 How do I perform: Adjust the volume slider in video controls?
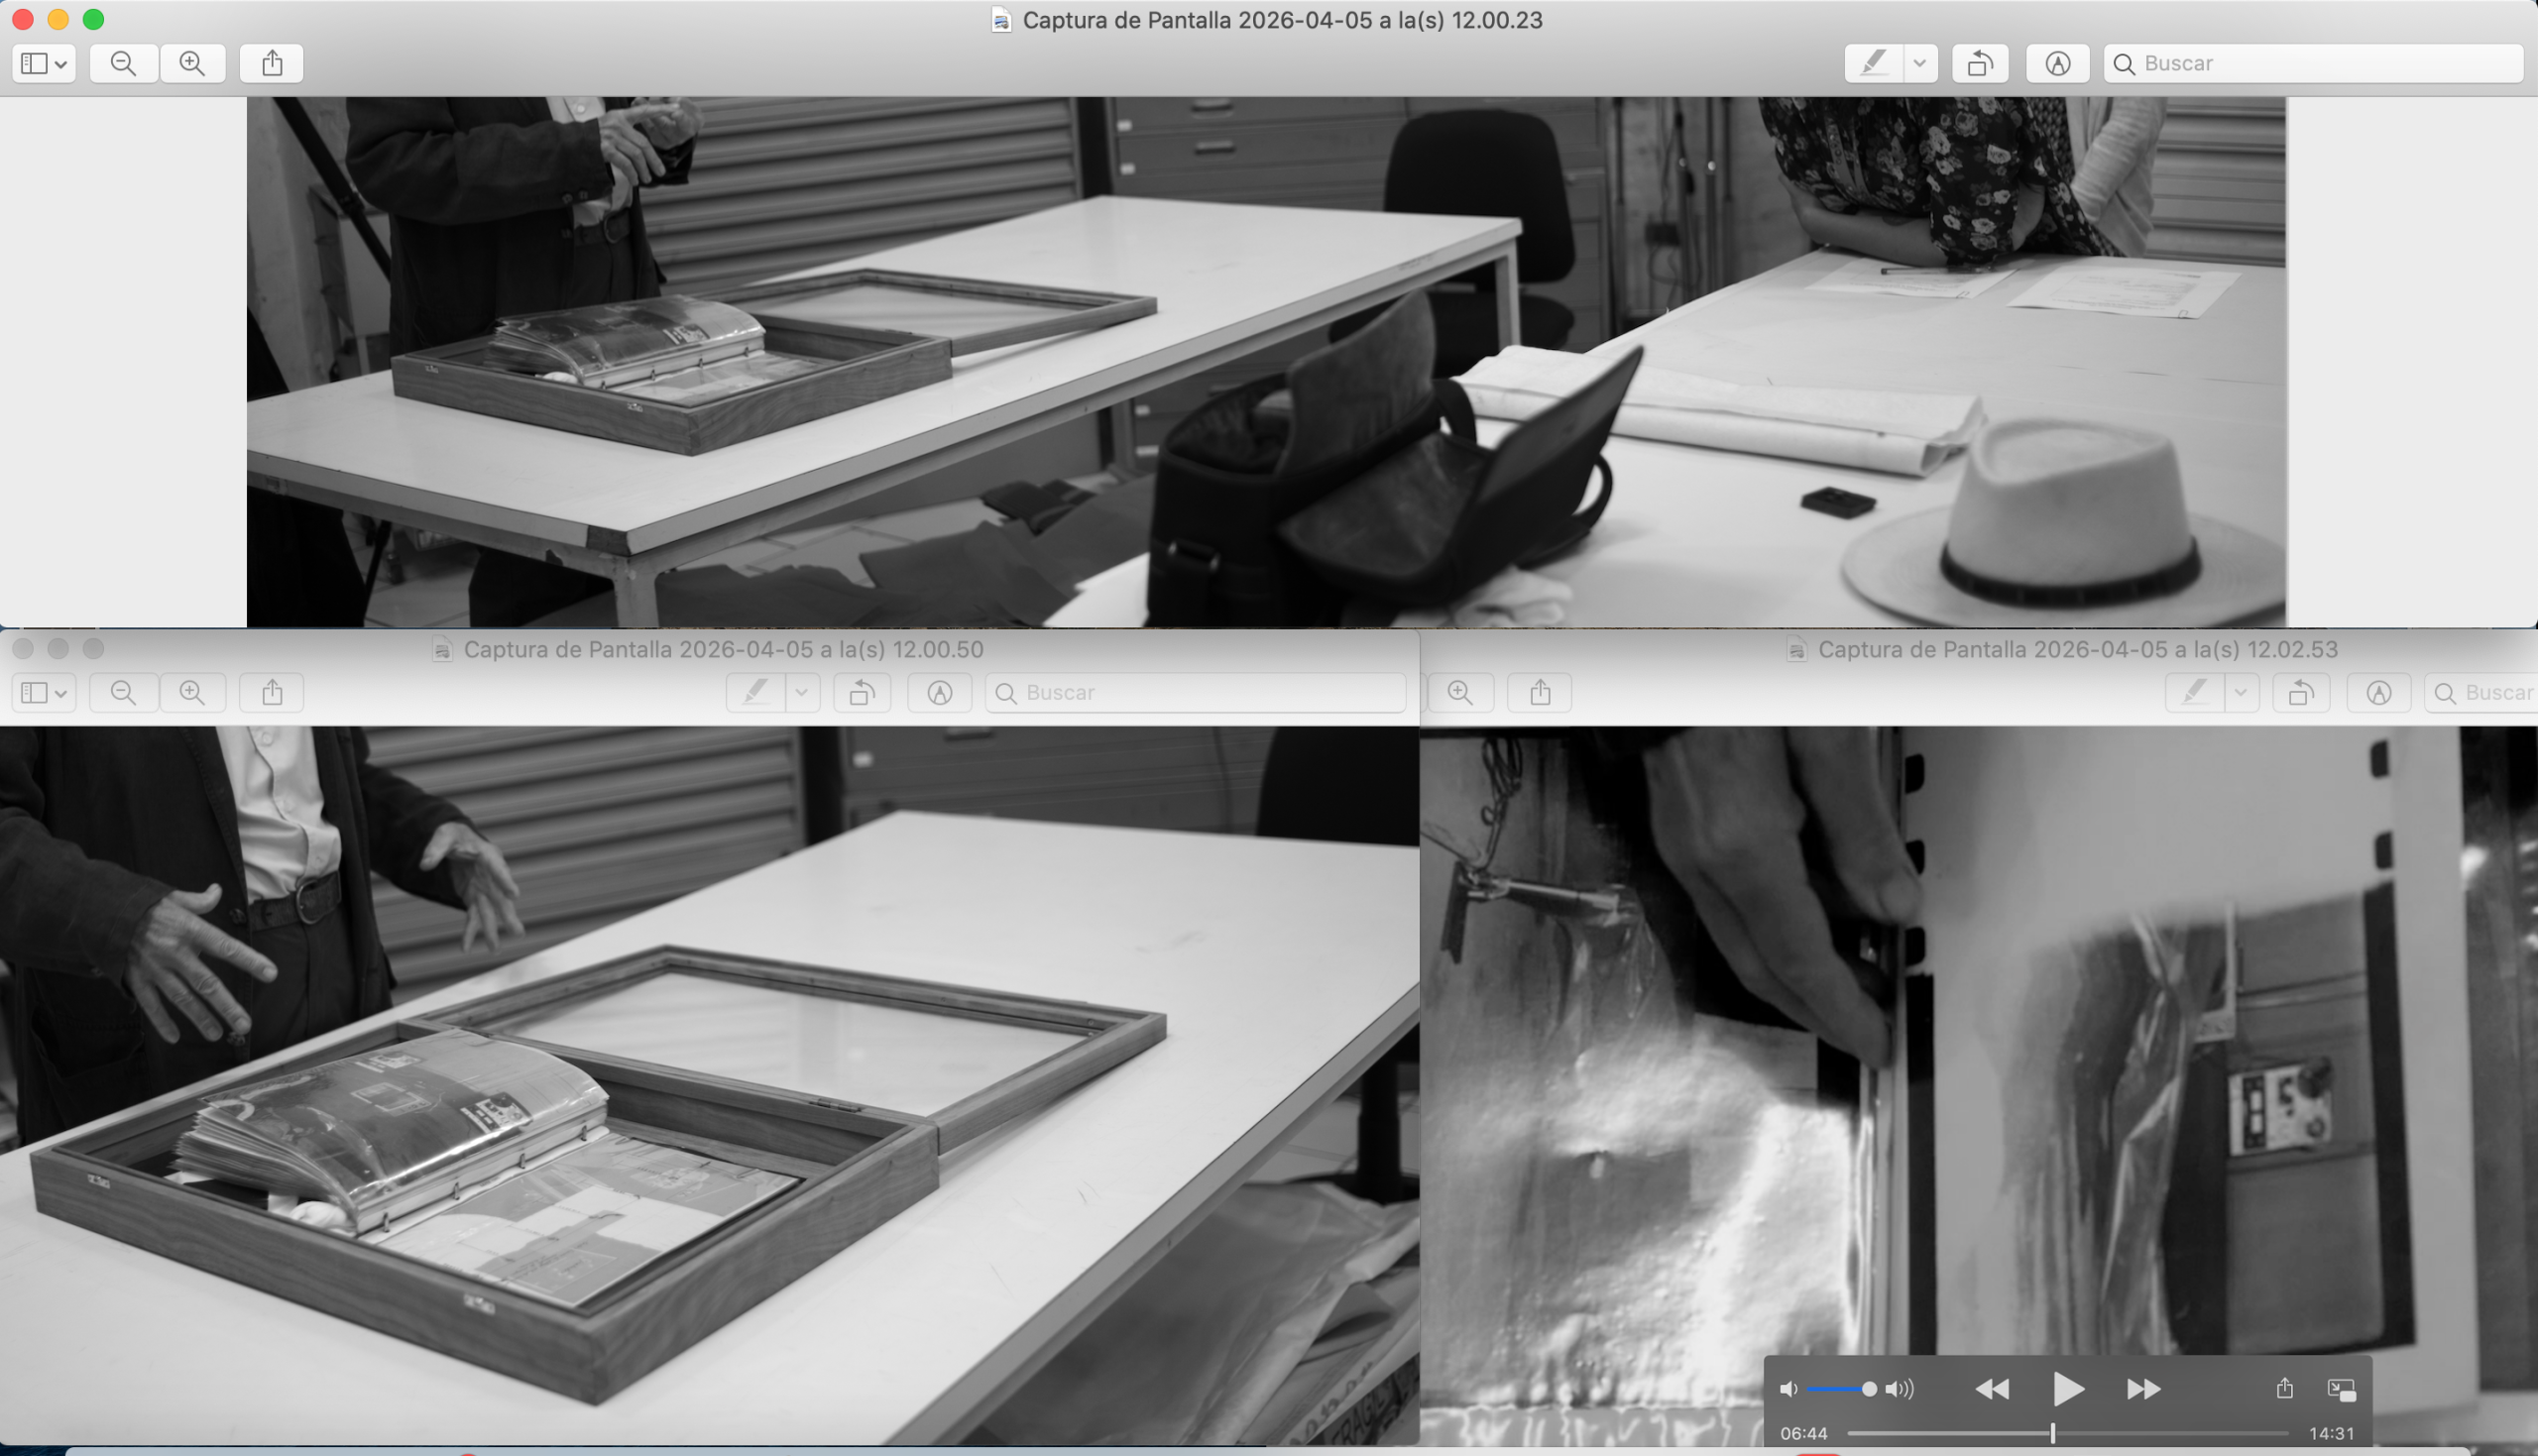tap(1868, 1389)
